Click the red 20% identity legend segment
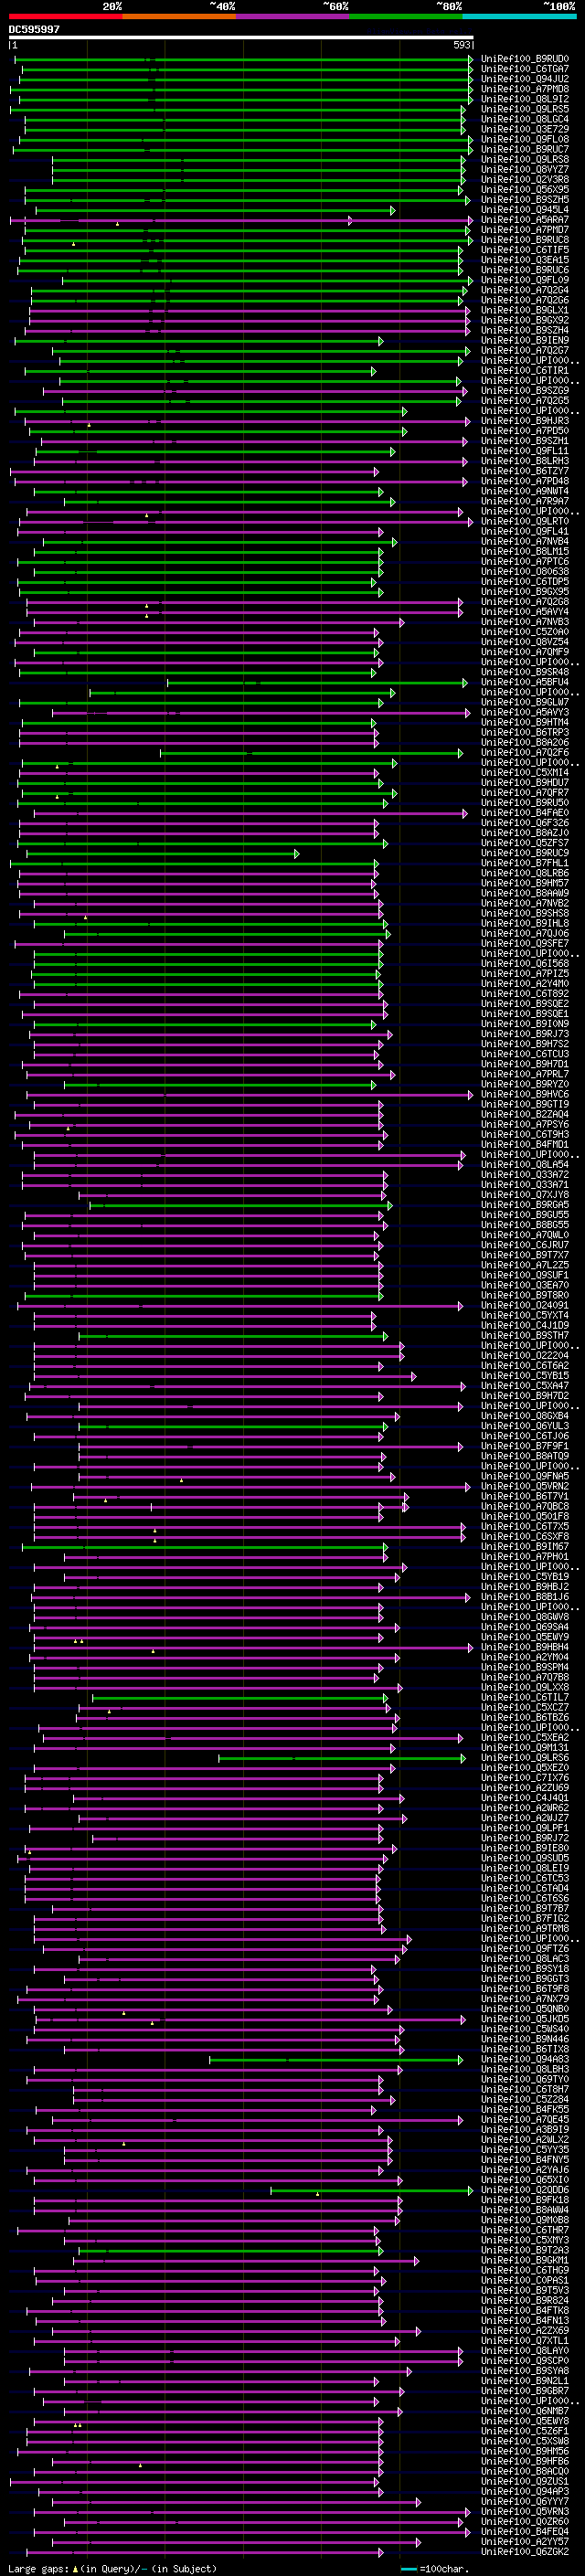 point(65,16)
